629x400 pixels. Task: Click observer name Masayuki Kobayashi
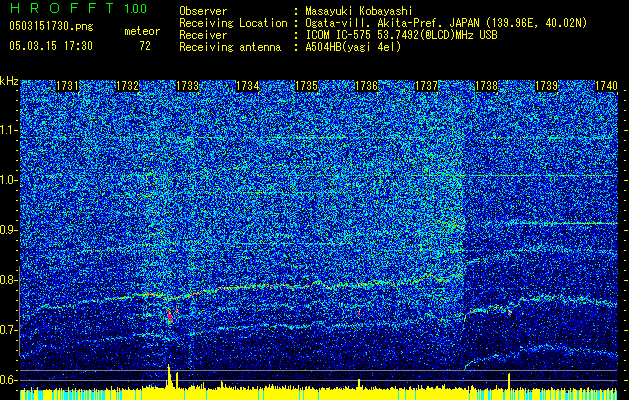click(359, 11)
